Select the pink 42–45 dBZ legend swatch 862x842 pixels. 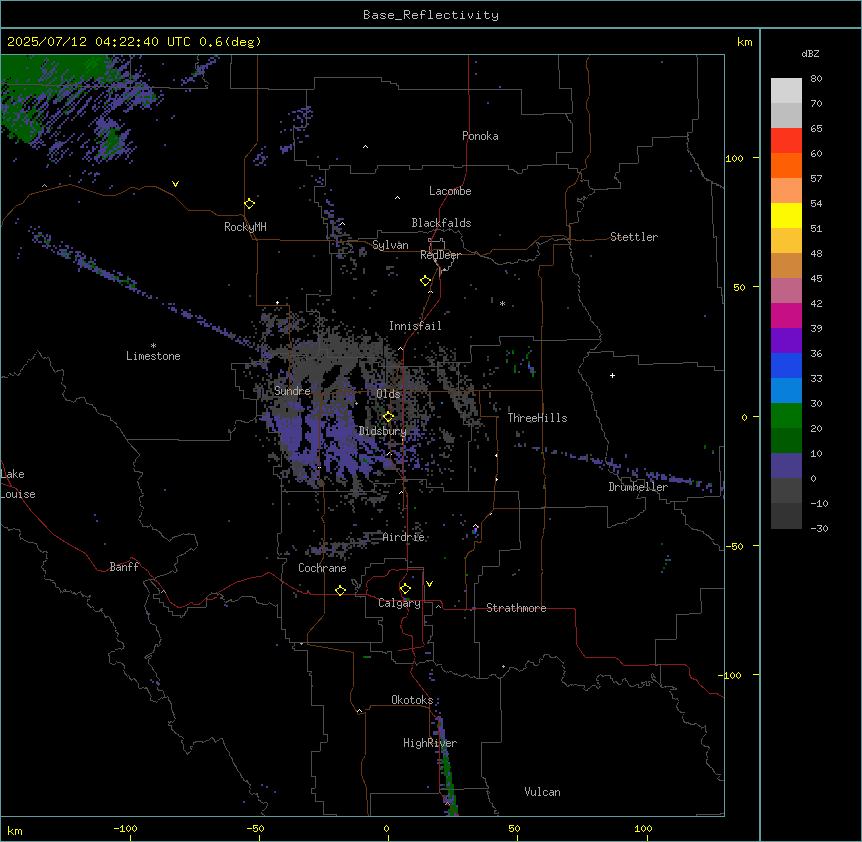pyautogui.click(x=786, y=291)
